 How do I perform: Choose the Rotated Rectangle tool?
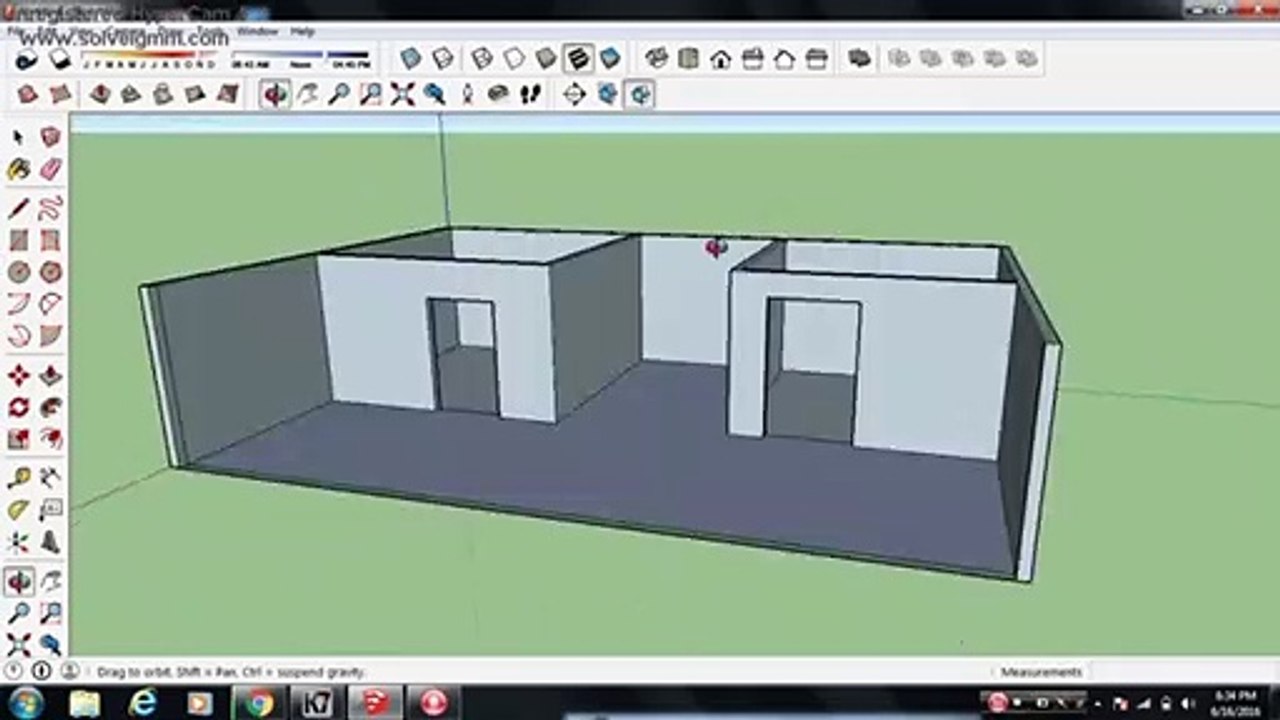50,240
